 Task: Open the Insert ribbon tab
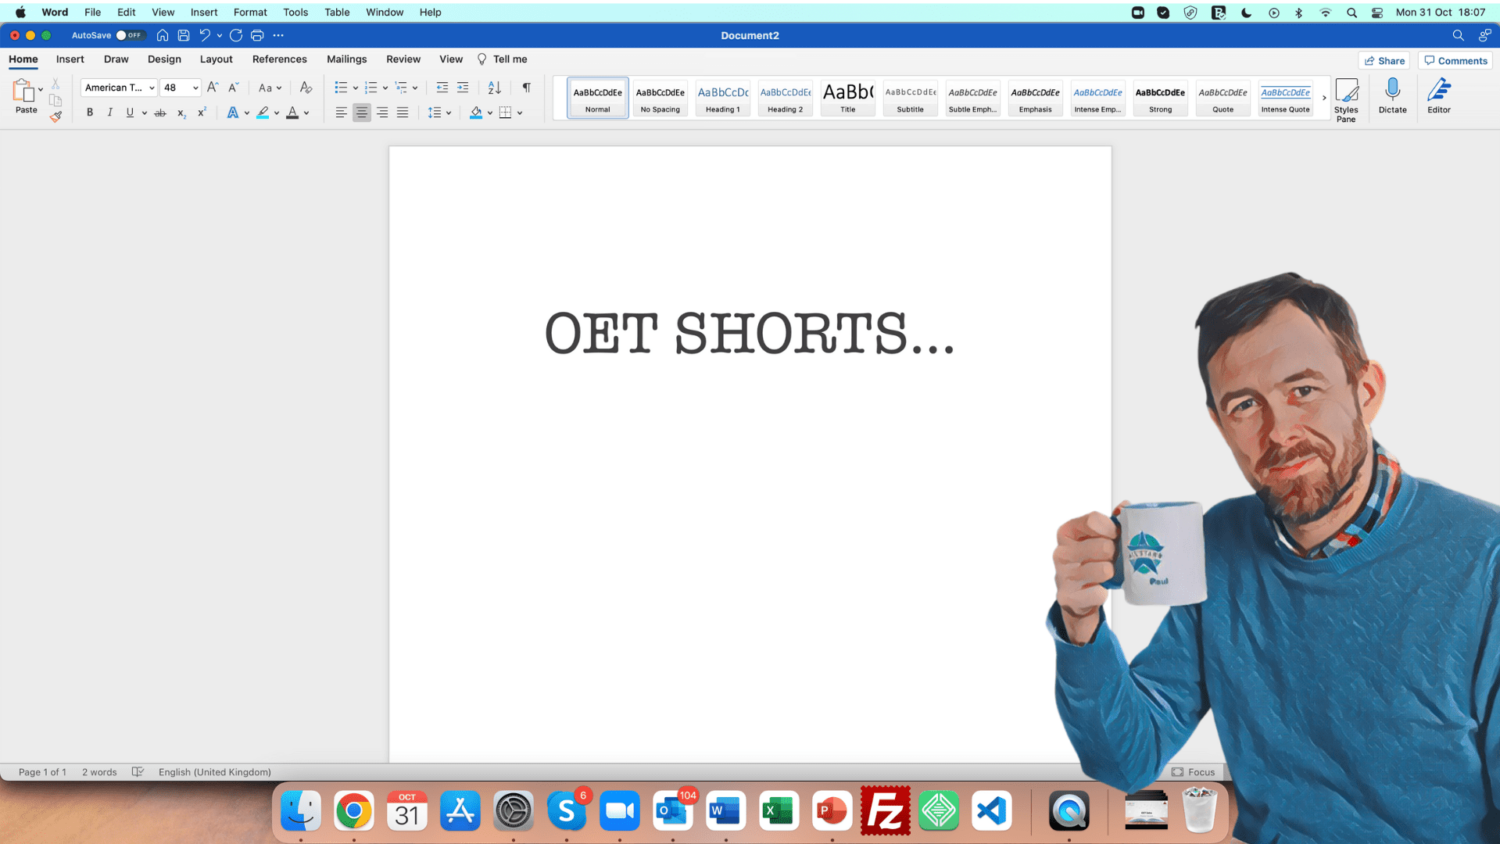point(70,59)
